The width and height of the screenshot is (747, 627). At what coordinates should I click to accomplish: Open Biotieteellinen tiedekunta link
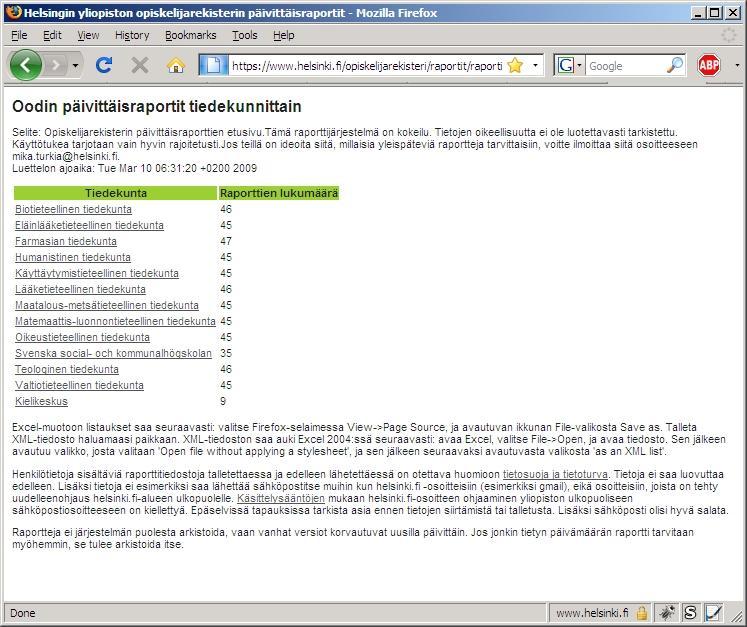(73, 209)
